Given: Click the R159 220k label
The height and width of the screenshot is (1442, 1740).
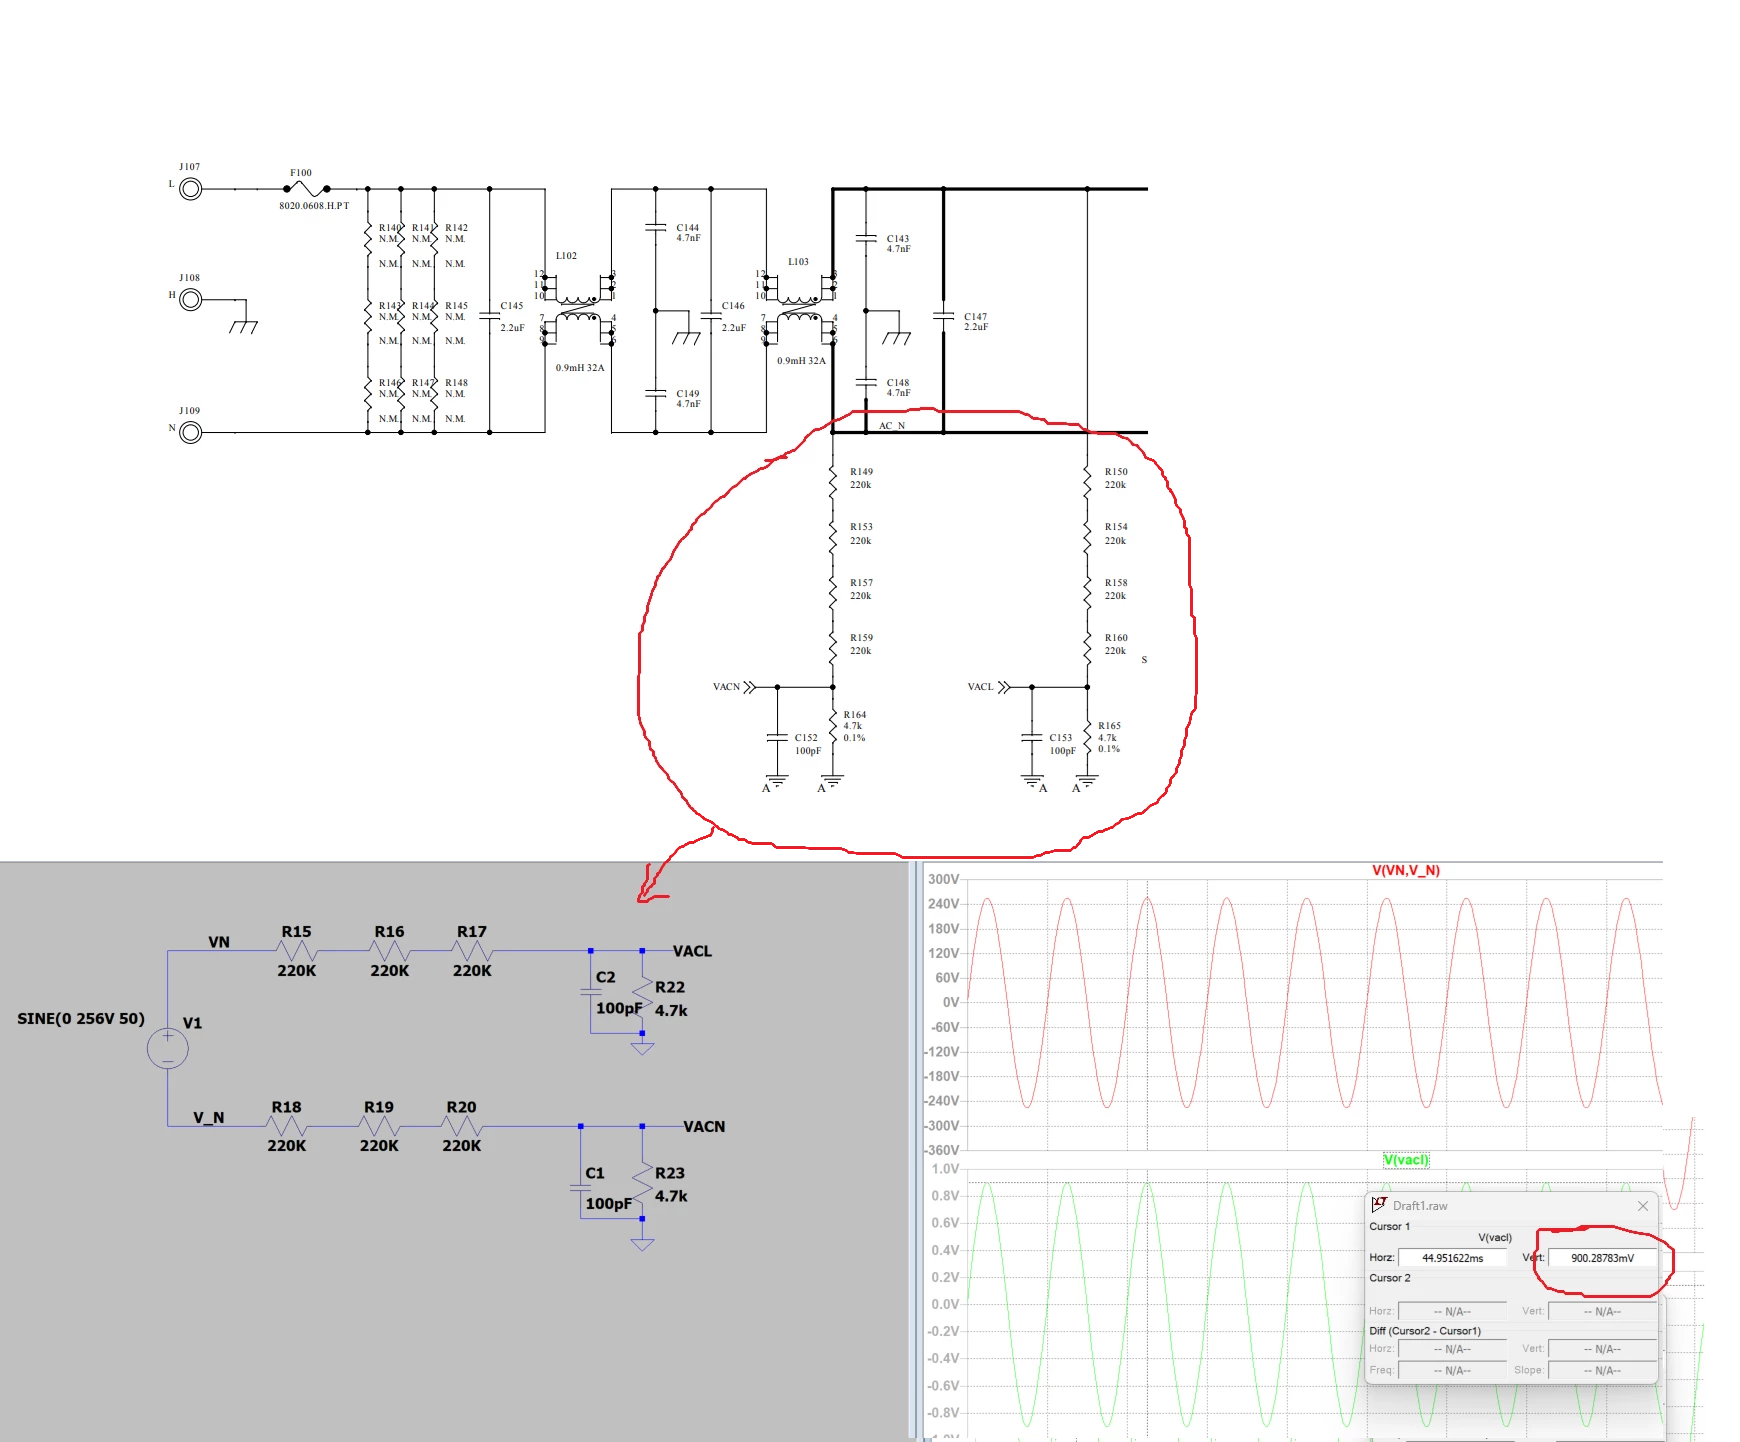Looking at the screenshot, I should click(861, 644).
